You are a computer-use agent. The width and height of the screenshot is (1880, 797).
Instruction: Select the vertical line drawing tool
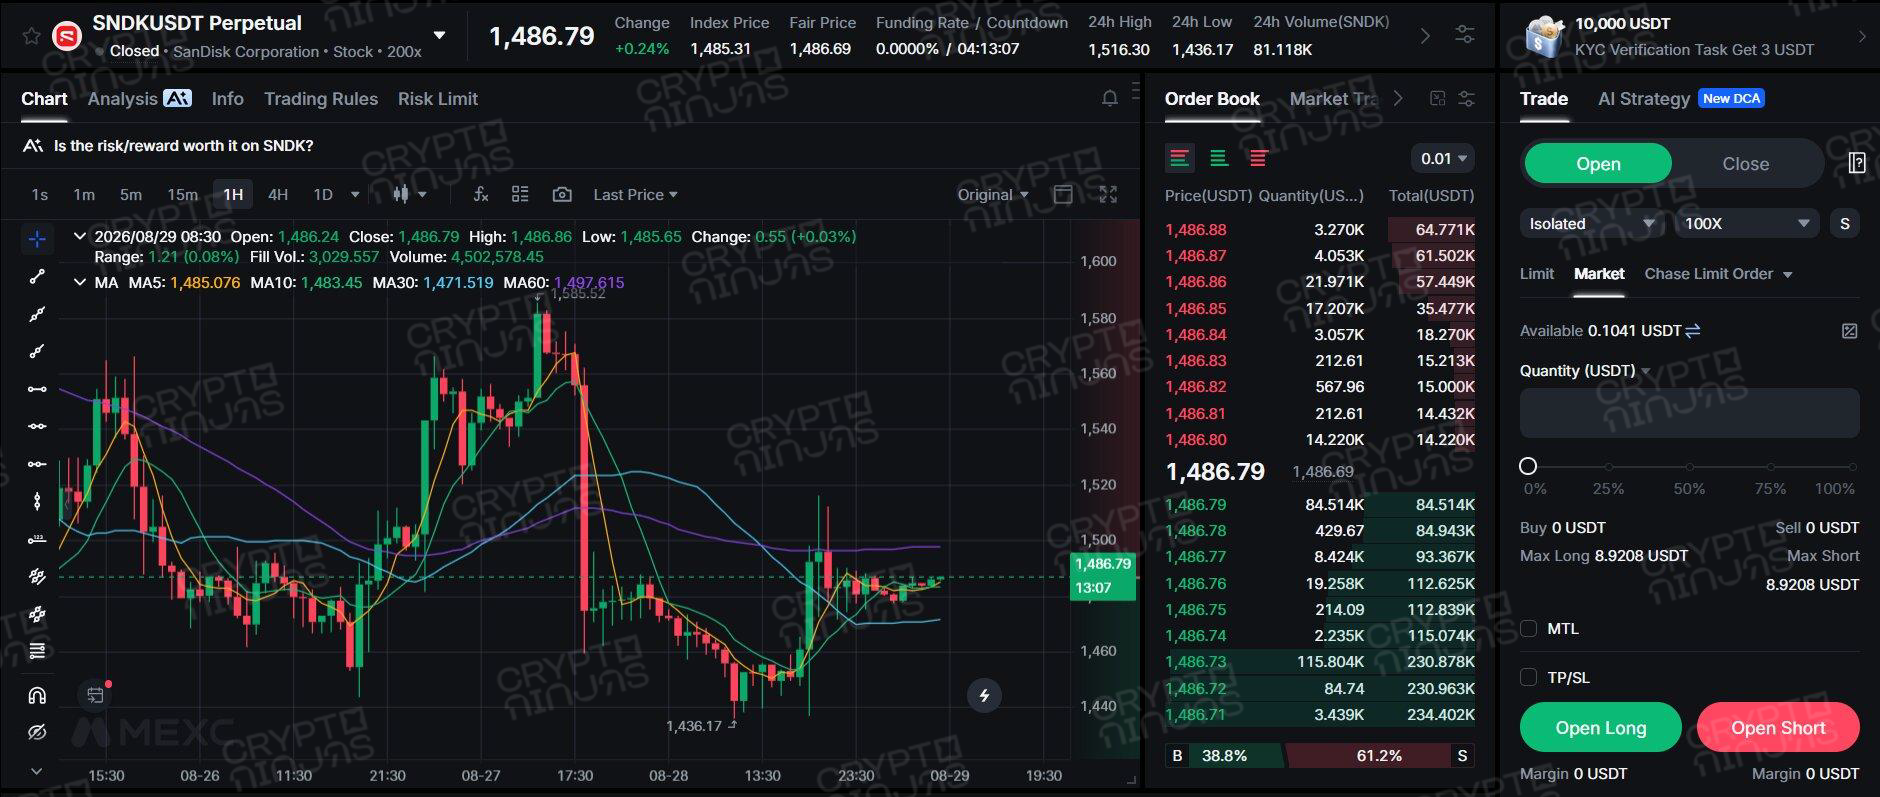point(37,501)
